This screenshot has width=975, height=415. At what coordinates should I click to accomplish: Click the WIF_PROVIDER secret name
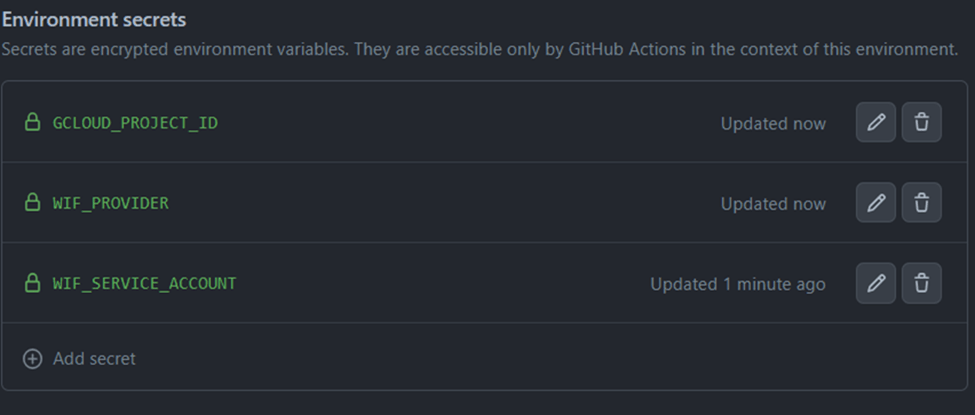pyautogui.click(x=110, y=203)
